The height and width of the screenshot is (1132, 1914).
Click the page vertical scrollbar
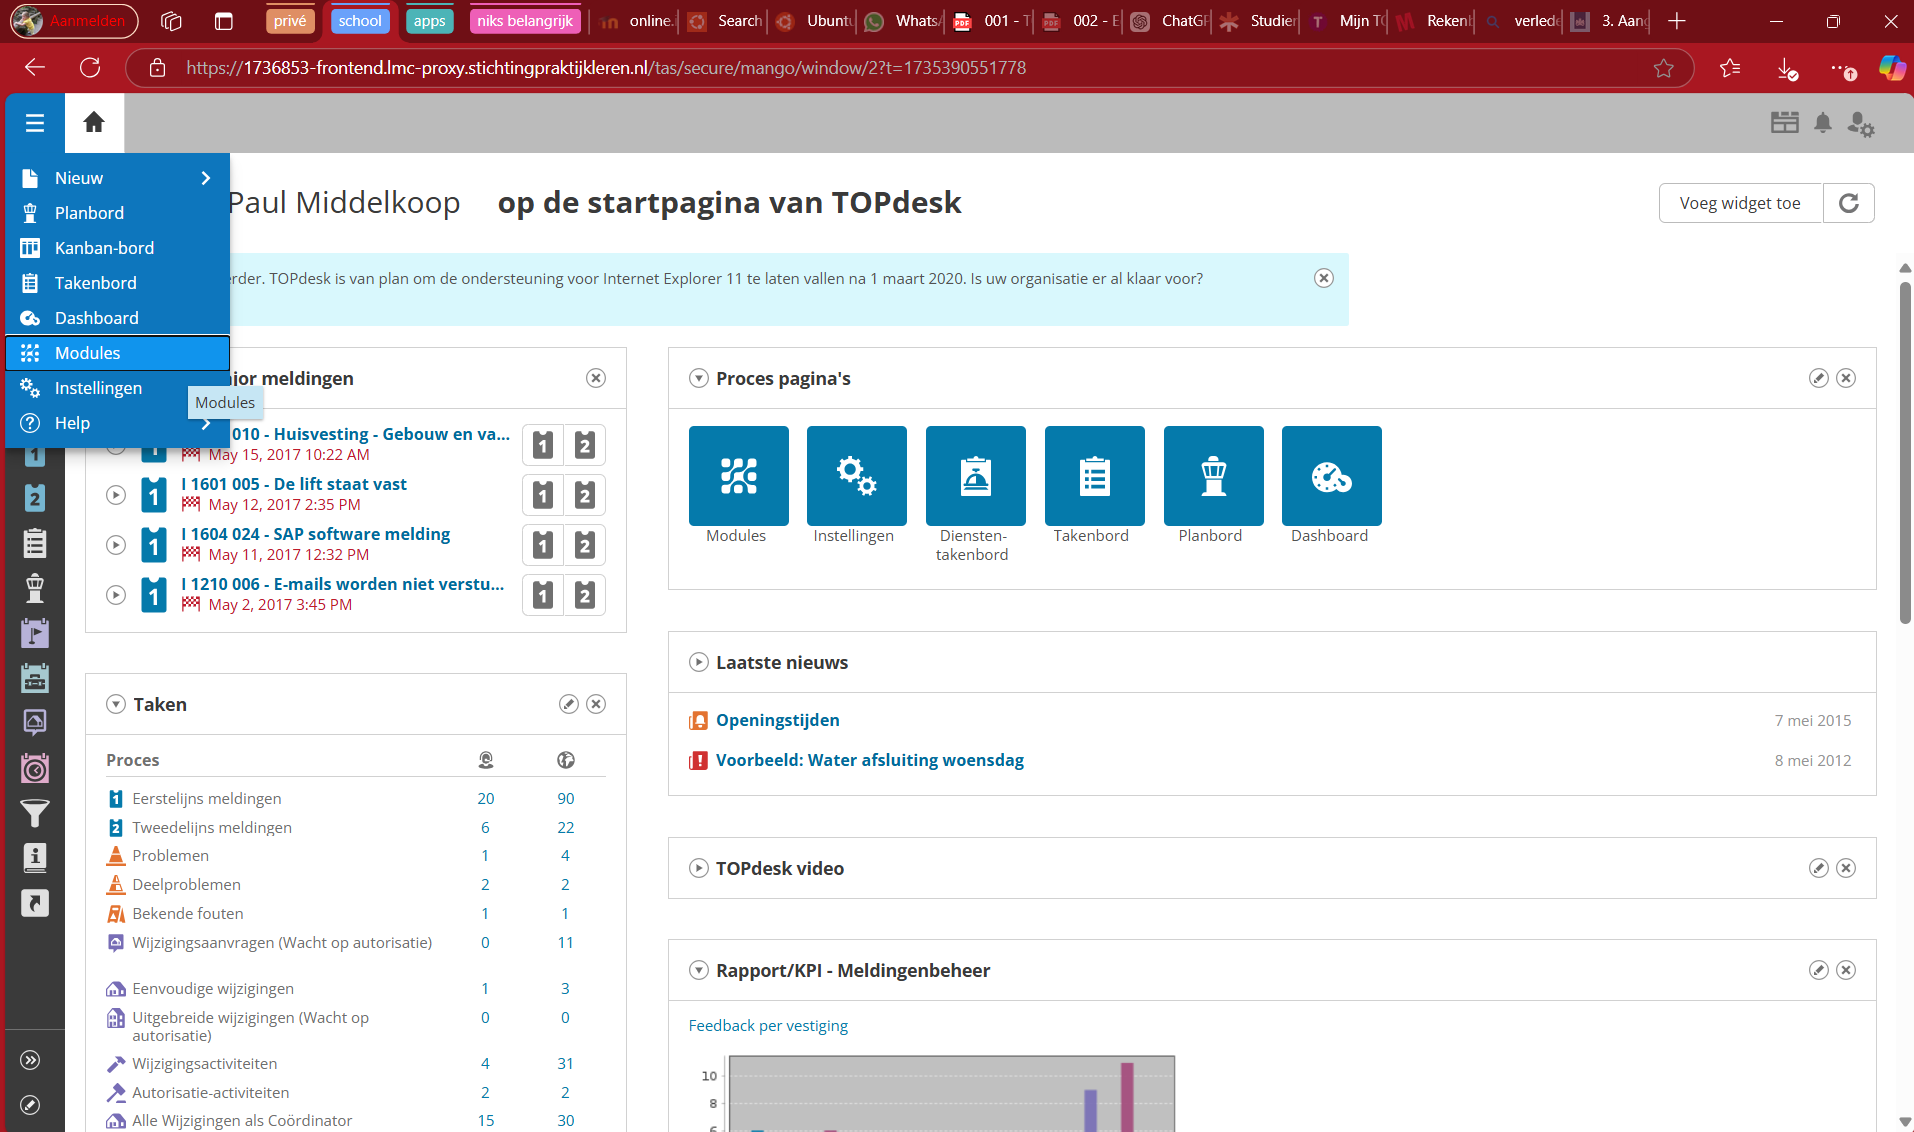coord(1905,450)
